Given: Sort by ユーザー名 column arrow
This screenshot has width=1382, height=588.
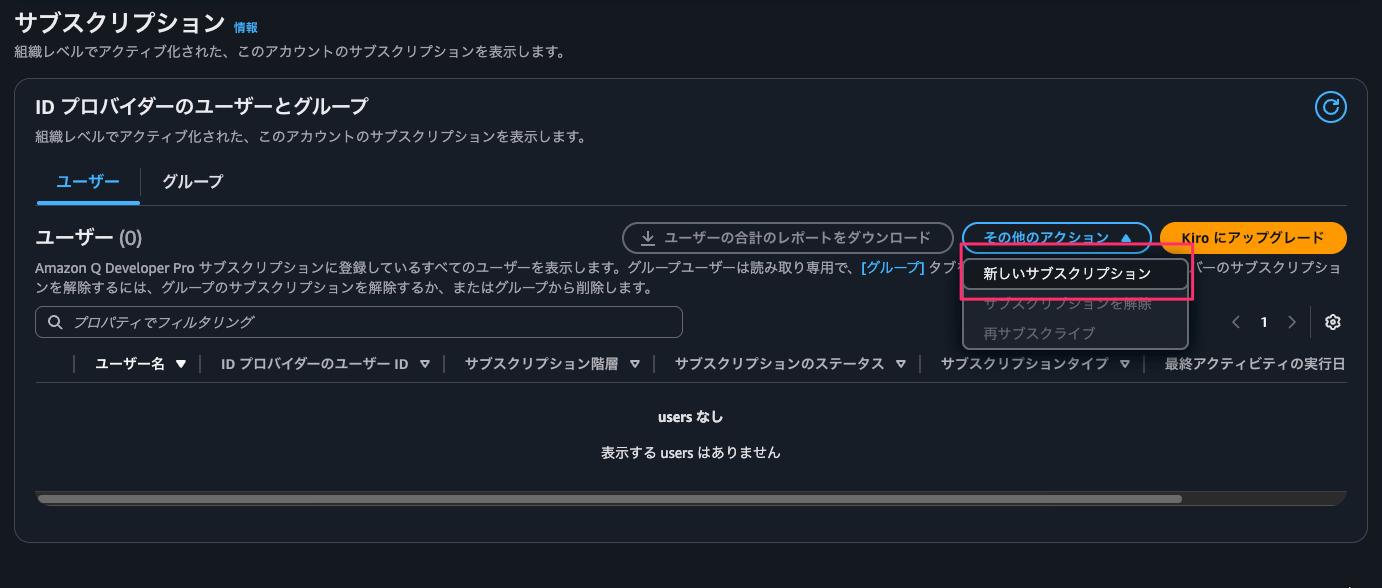Looking at the screenshot, I should [x=181, y=364].
